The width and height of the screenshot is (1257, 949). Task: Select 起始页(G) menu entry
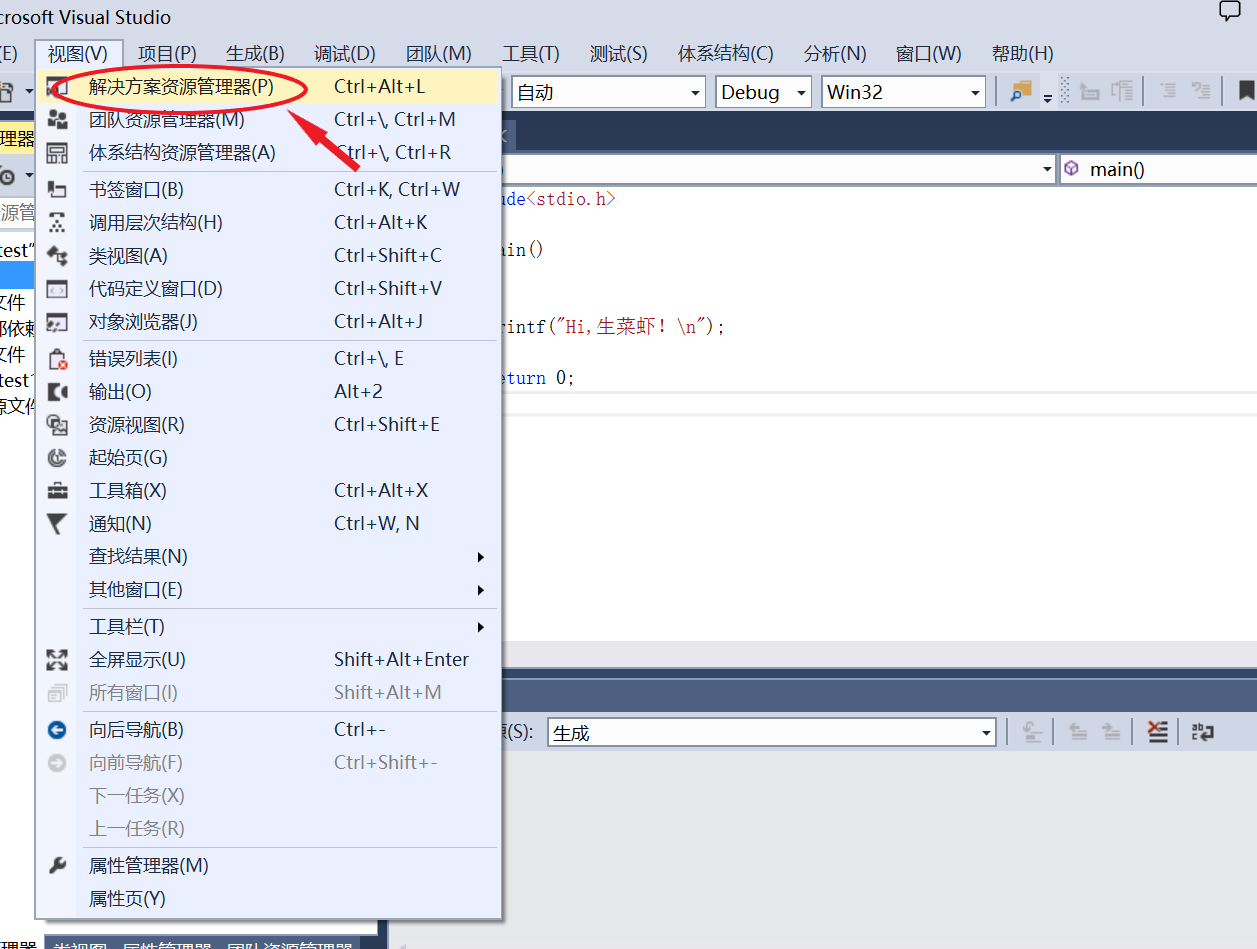click(x=268, y=457)
